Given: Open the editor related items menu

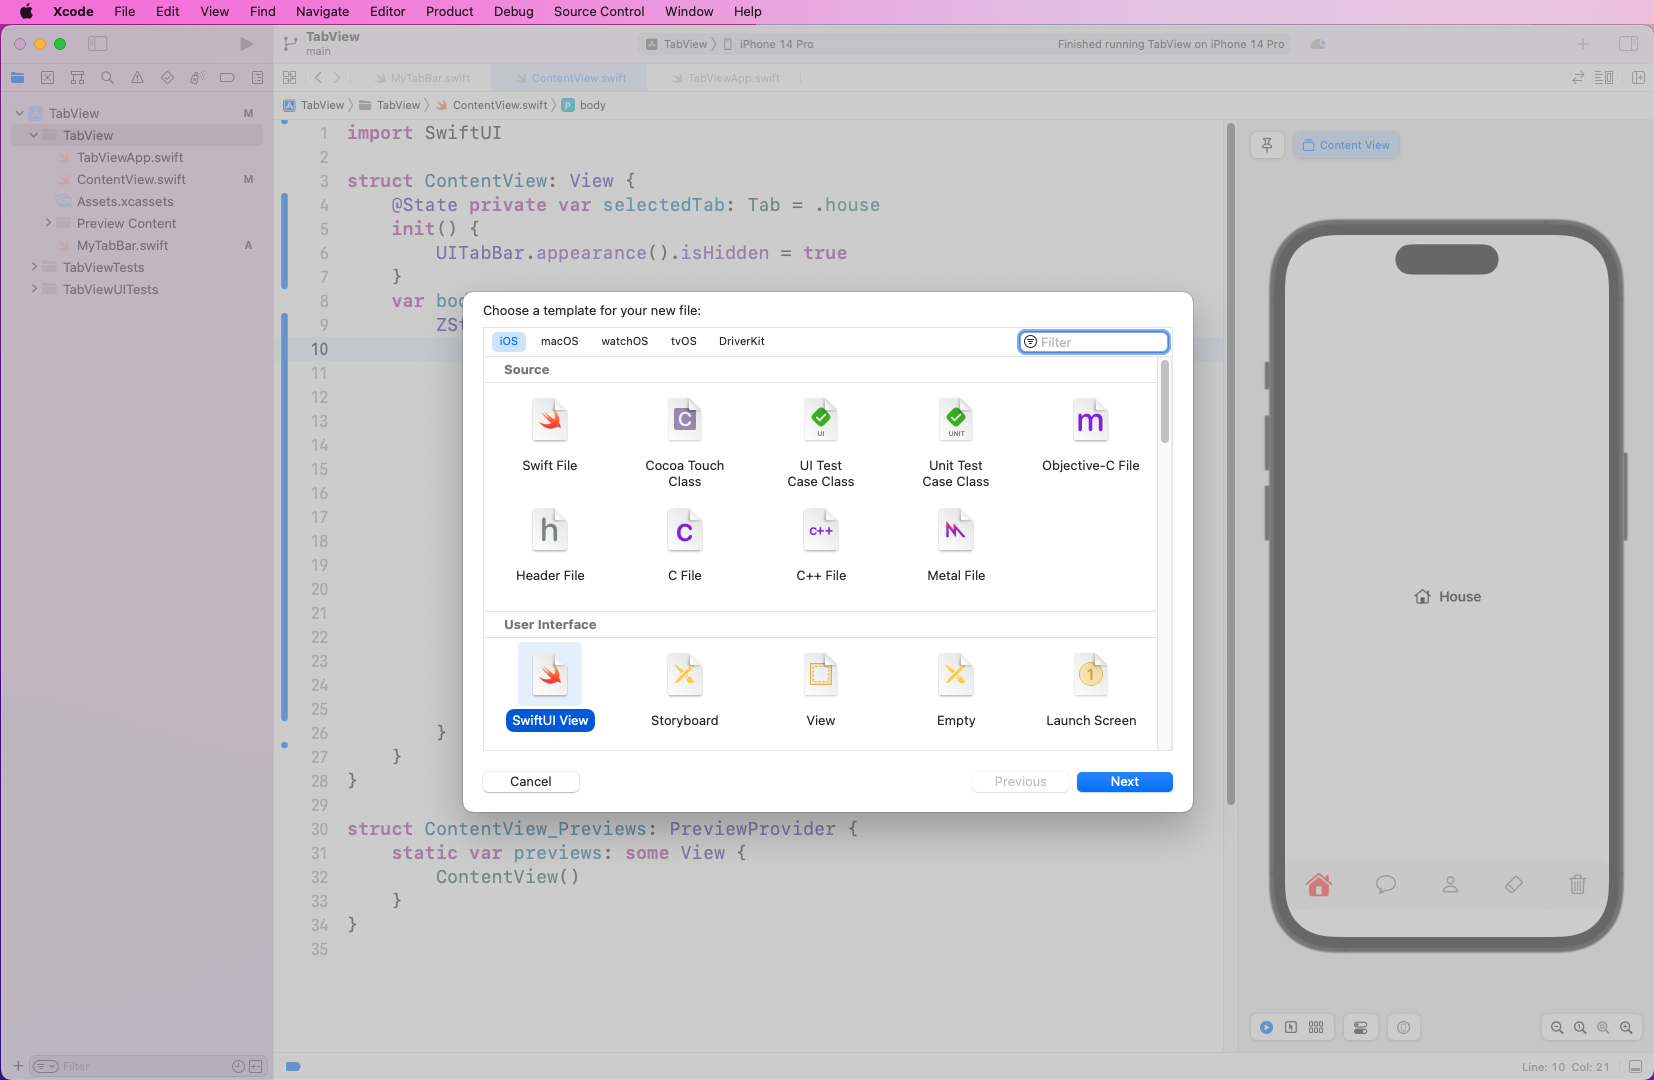Looking at the screenshot, I should click(x=289, y=78).
